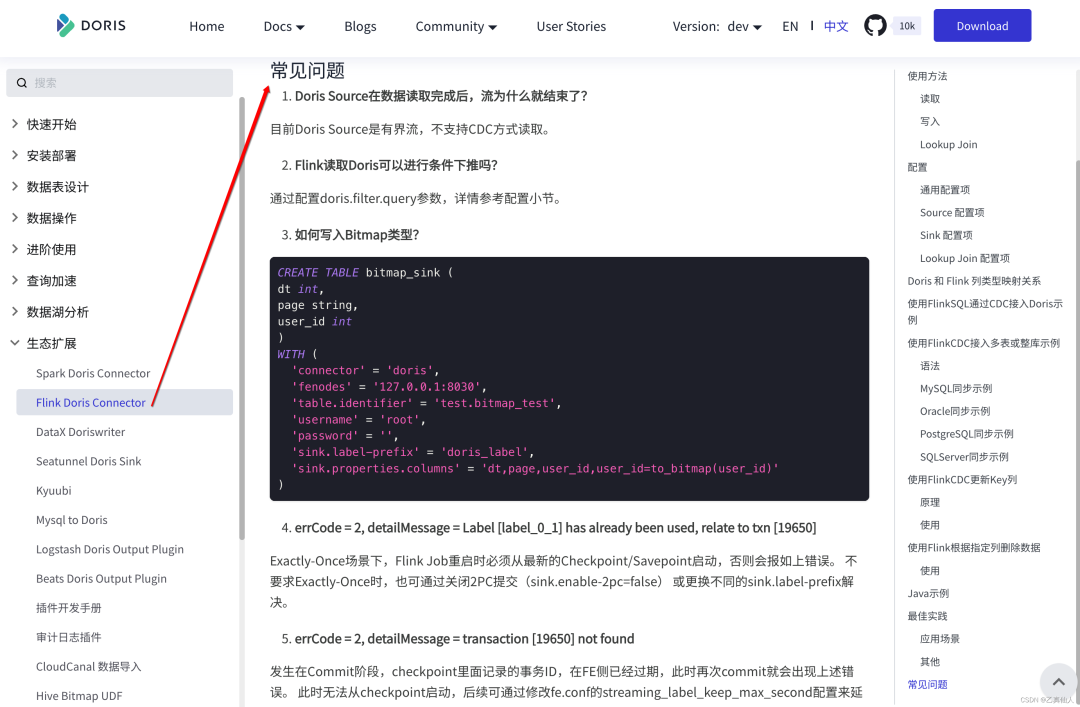Jump to Lookup Join section
1080x707 pixels.
point(948,144)
